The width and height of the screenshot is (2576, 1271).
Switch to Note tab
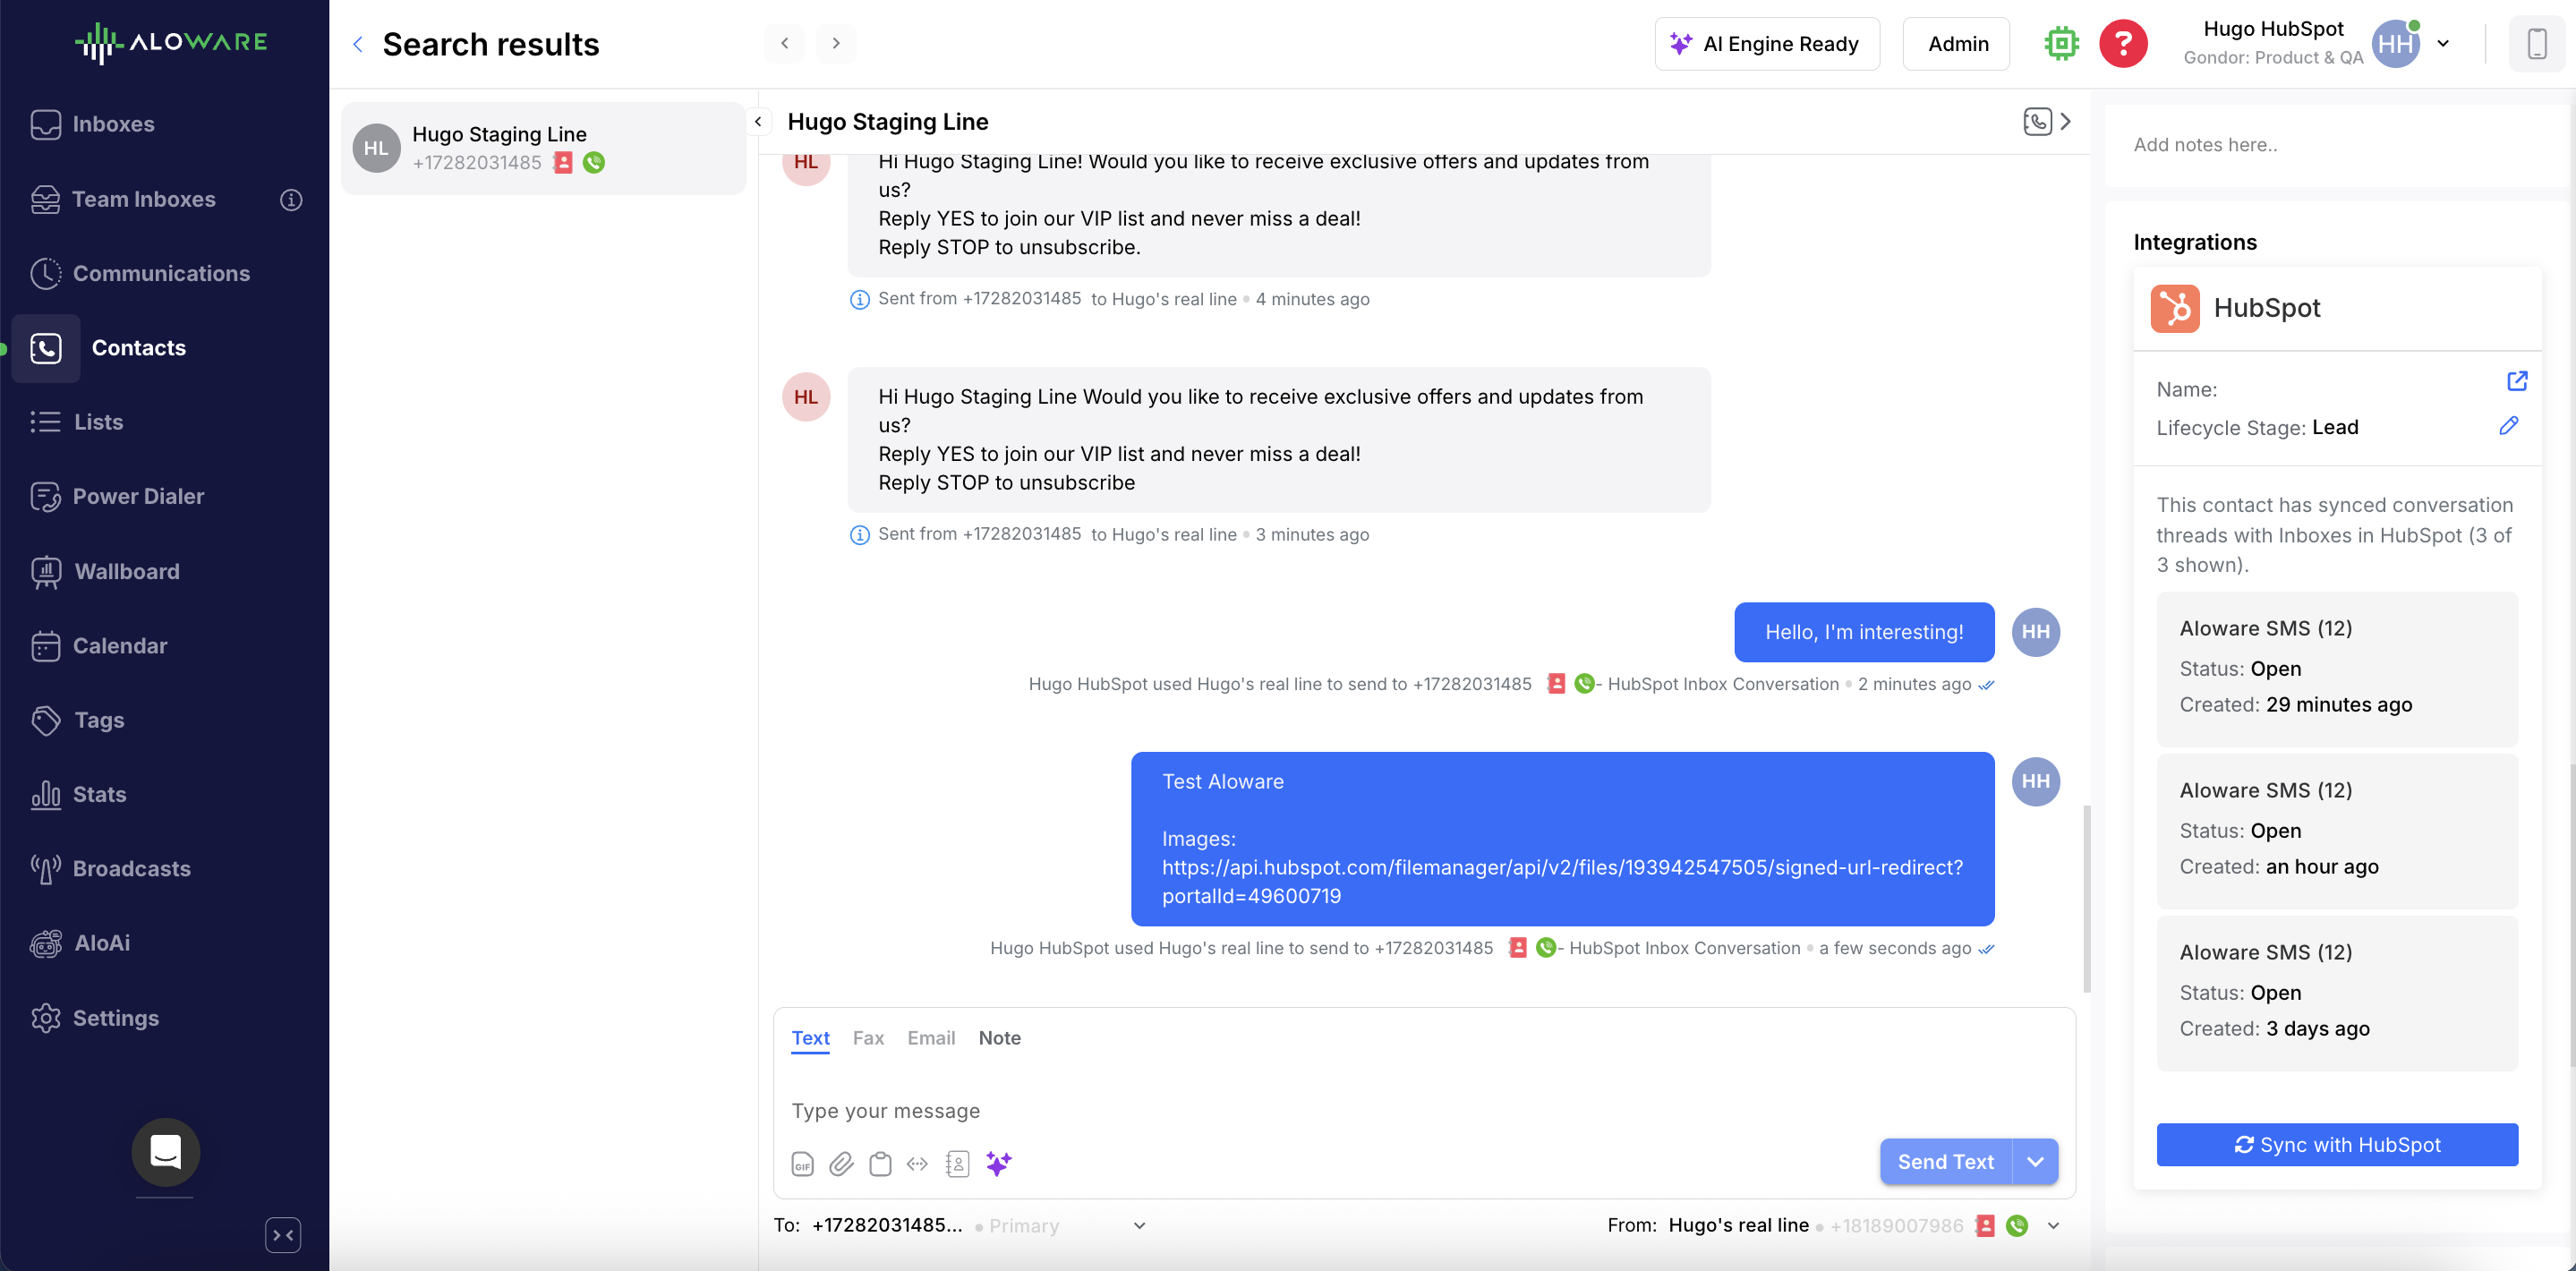pyautogui.click(x=999, y=1038)
